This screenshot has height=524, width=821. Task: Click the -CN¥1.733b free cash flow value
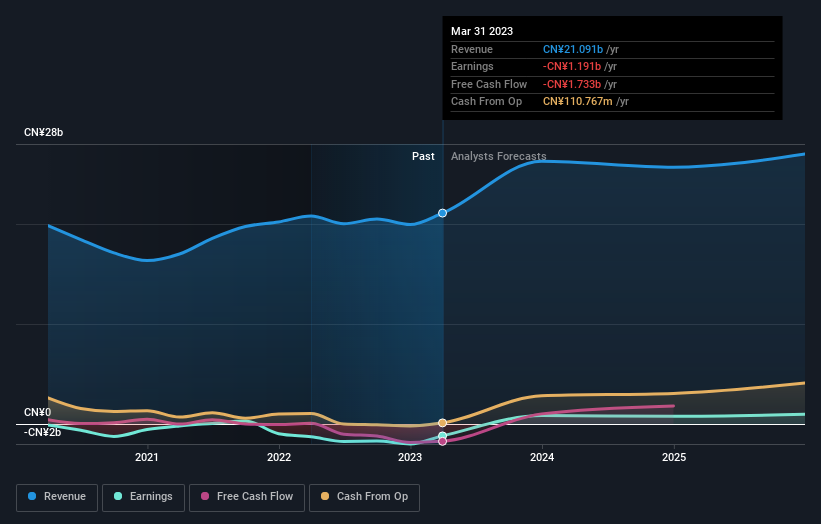(572, 84)
